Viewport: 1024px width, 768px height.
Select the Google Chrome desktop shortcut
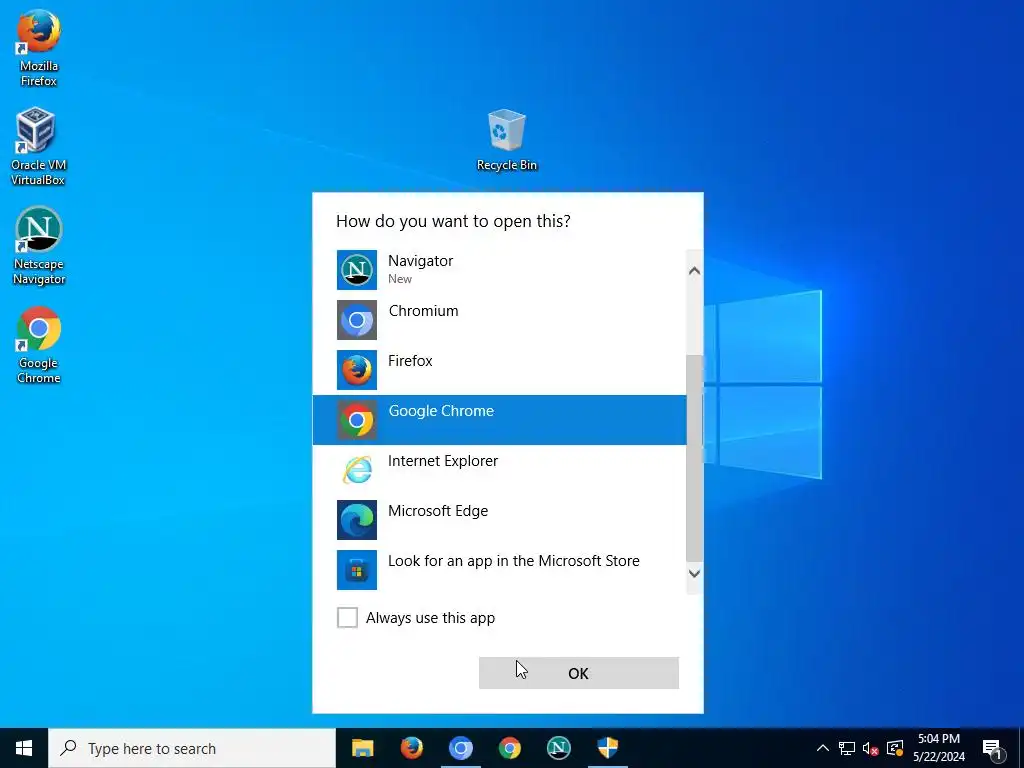click(39, 345)
